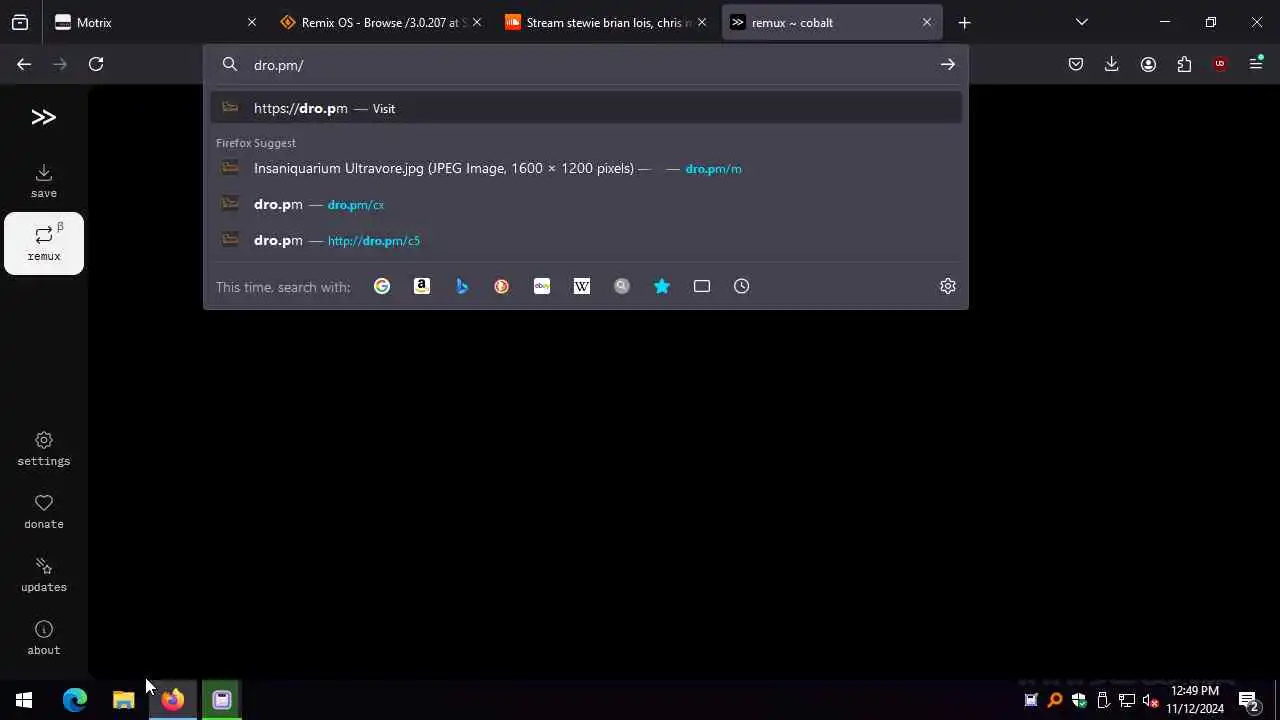This screenshot has width=1280, height=720.
Task: Open the Windows Start menu
Action: click(x=24, y=700)
